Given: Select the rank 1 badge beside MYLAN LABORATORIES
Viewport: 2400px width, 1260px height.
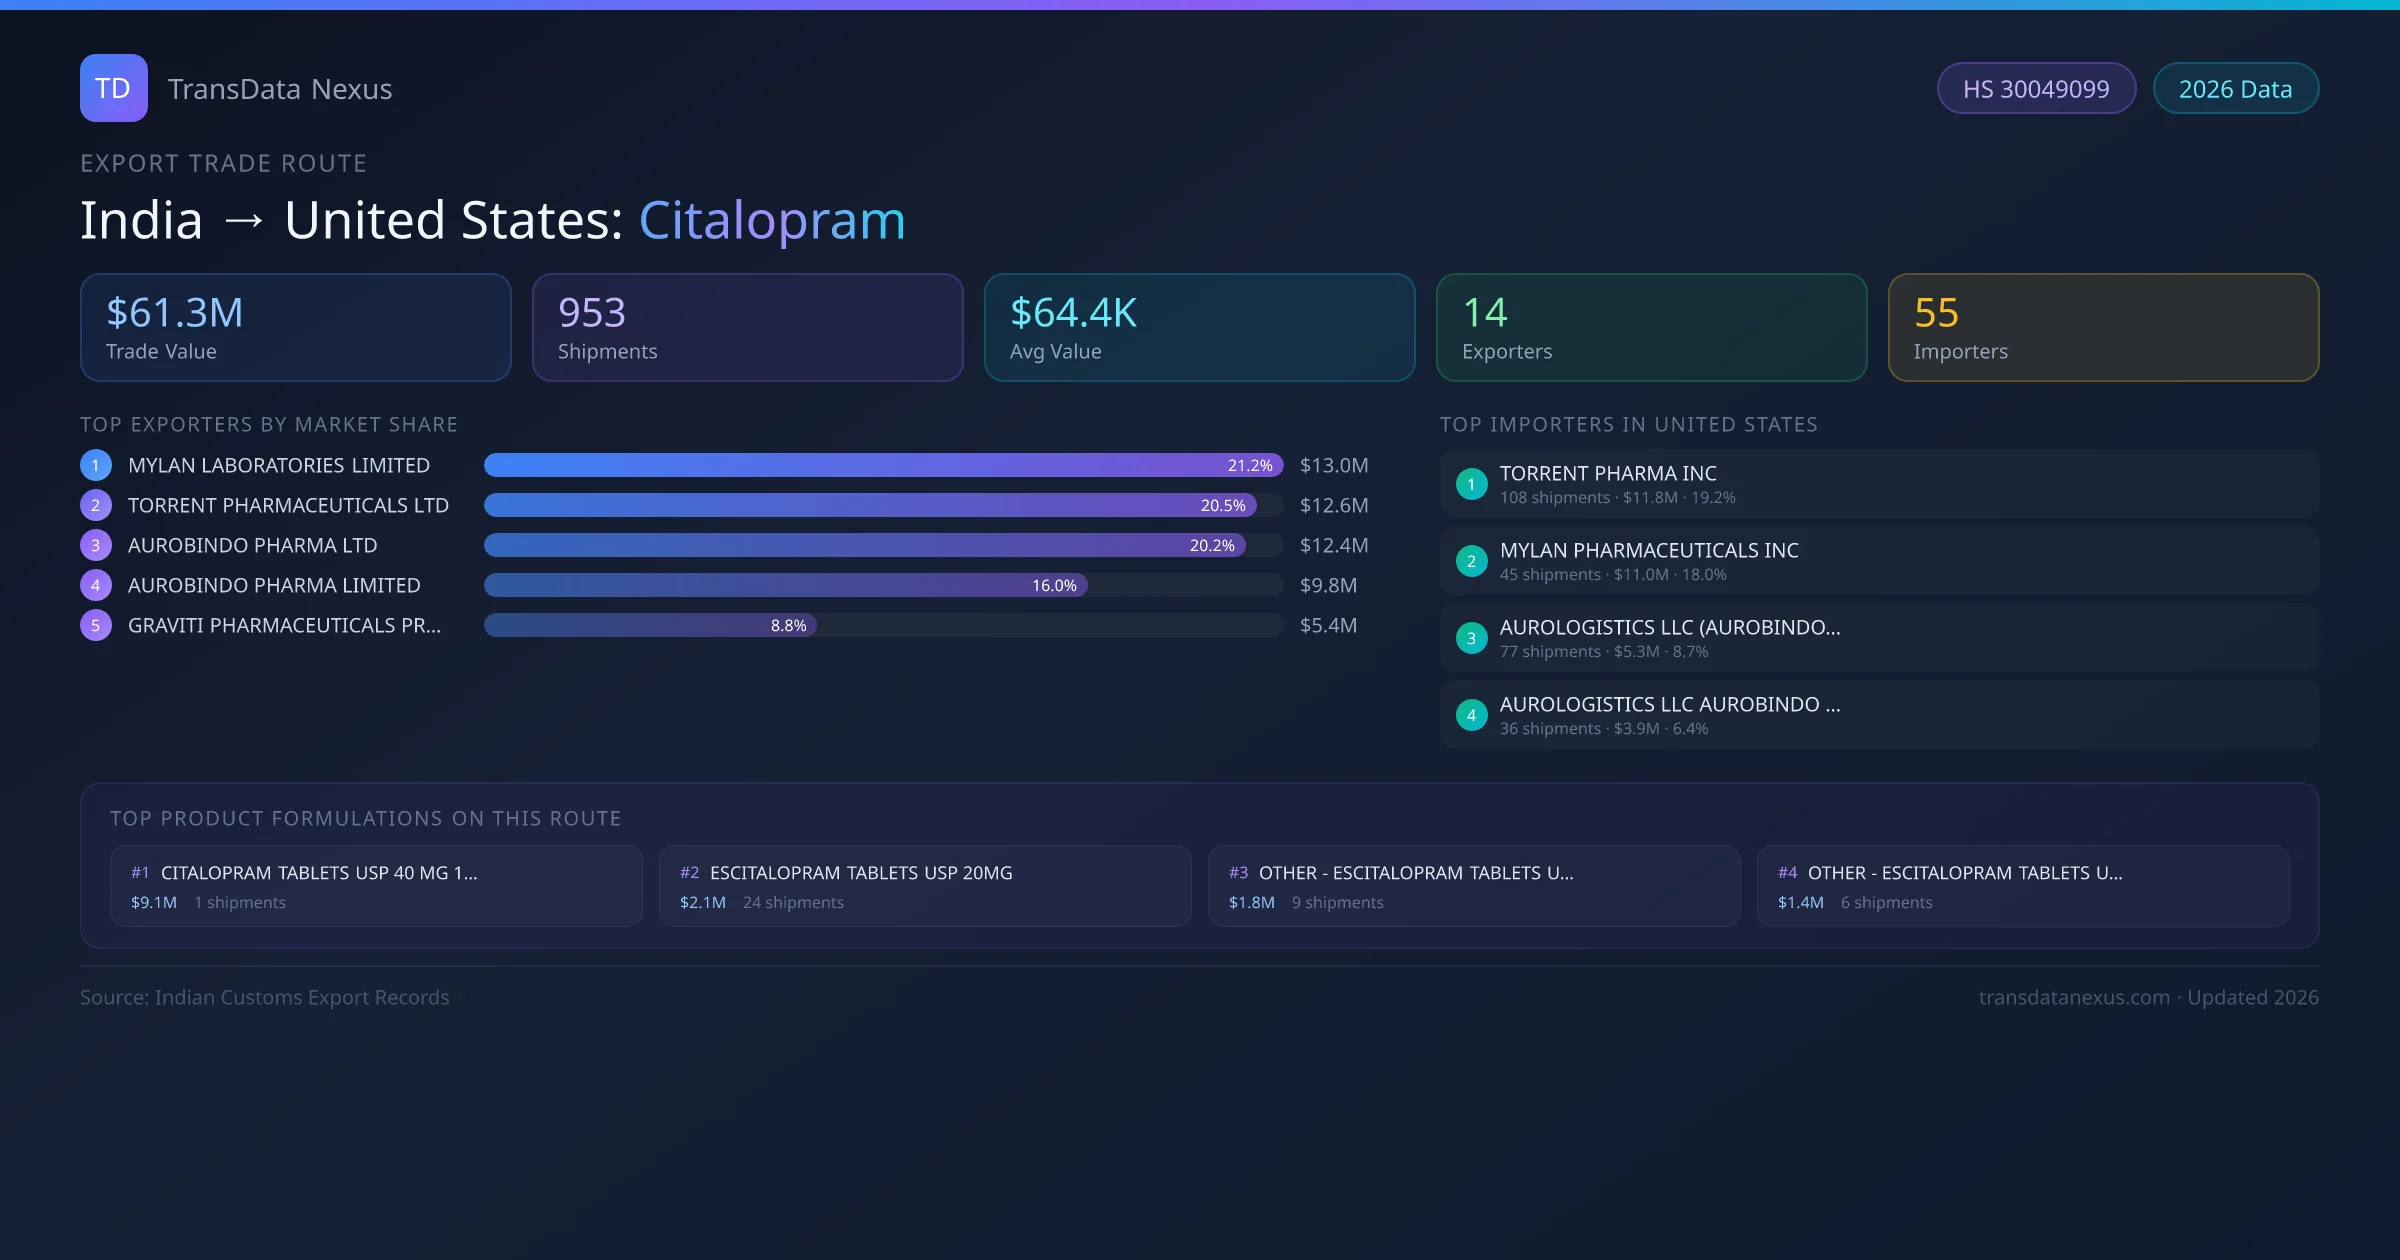Looking at the screenshot, I should pos(95,465).
